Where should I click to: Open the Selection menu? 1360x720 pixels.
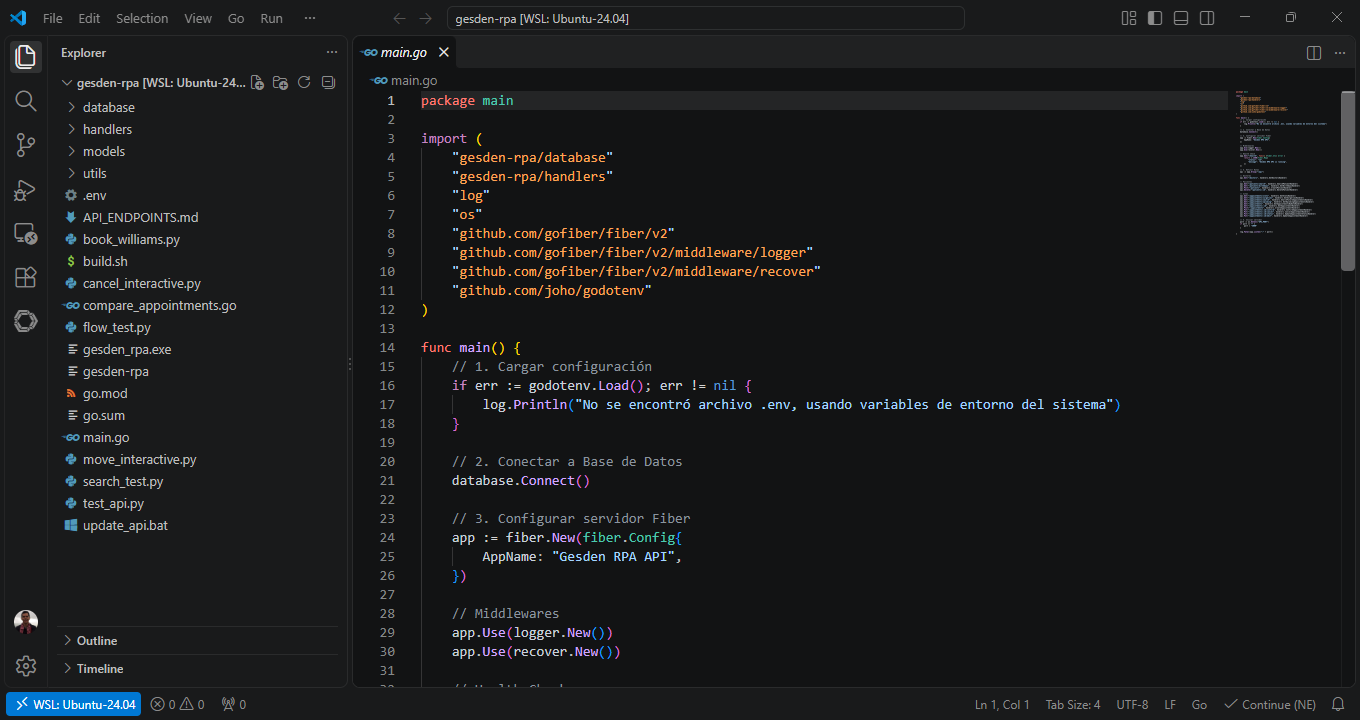142,18
